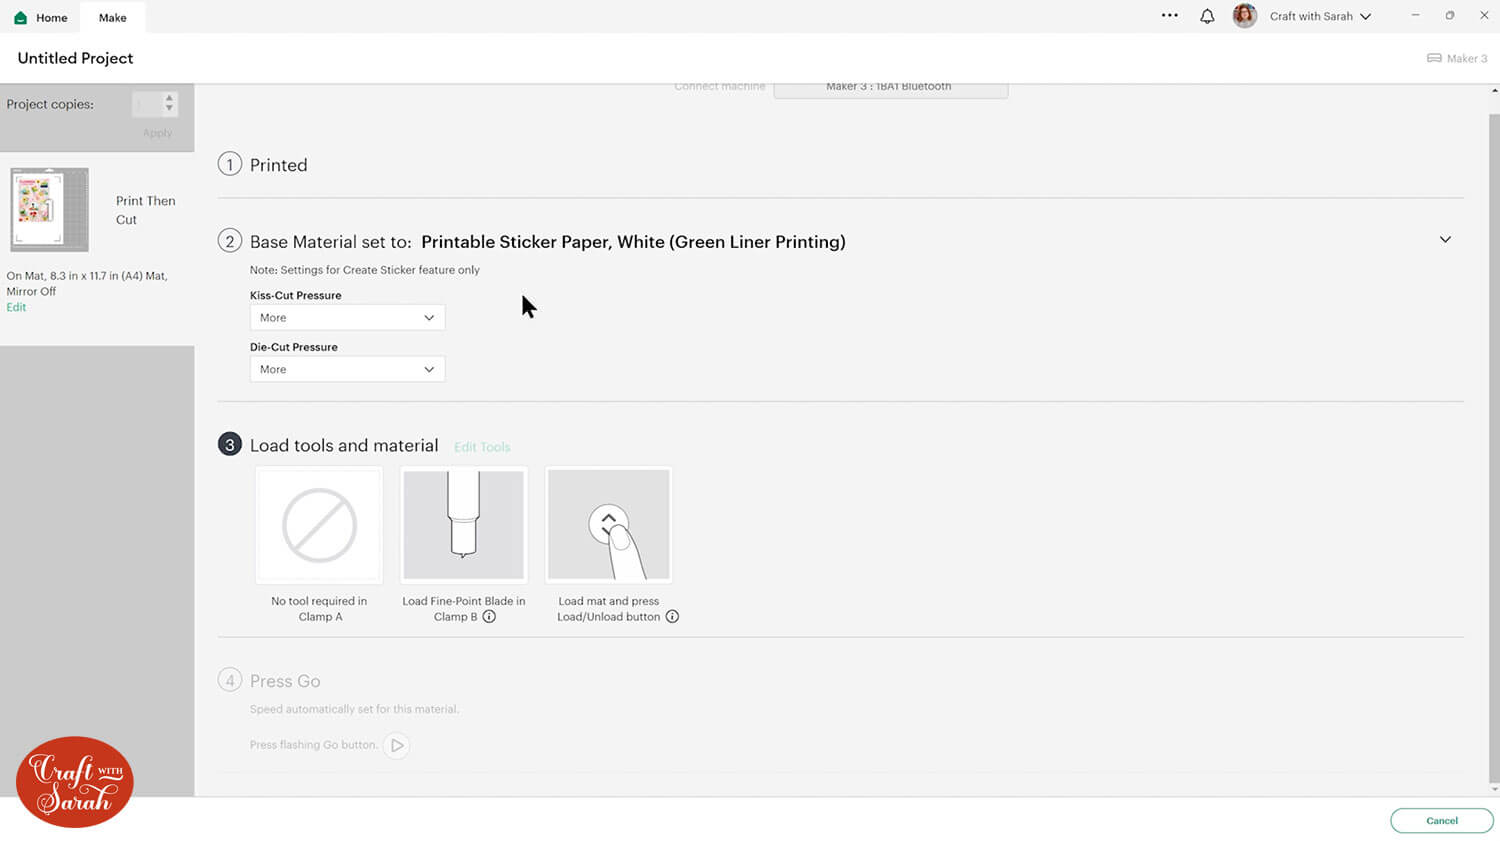Show info for Fine-Point Blade in Clamp B
The width and height of the screenshot is (1500, 841).
click(x=489, y=617)
